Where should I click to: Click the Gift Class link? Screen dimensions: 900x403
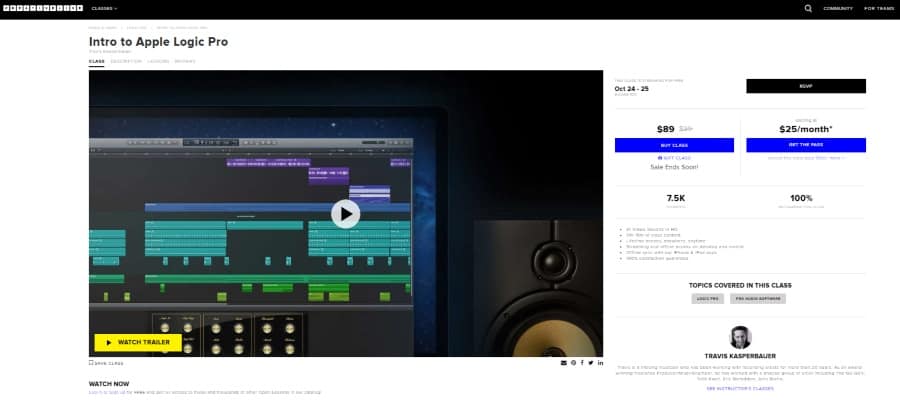(674, 158)
